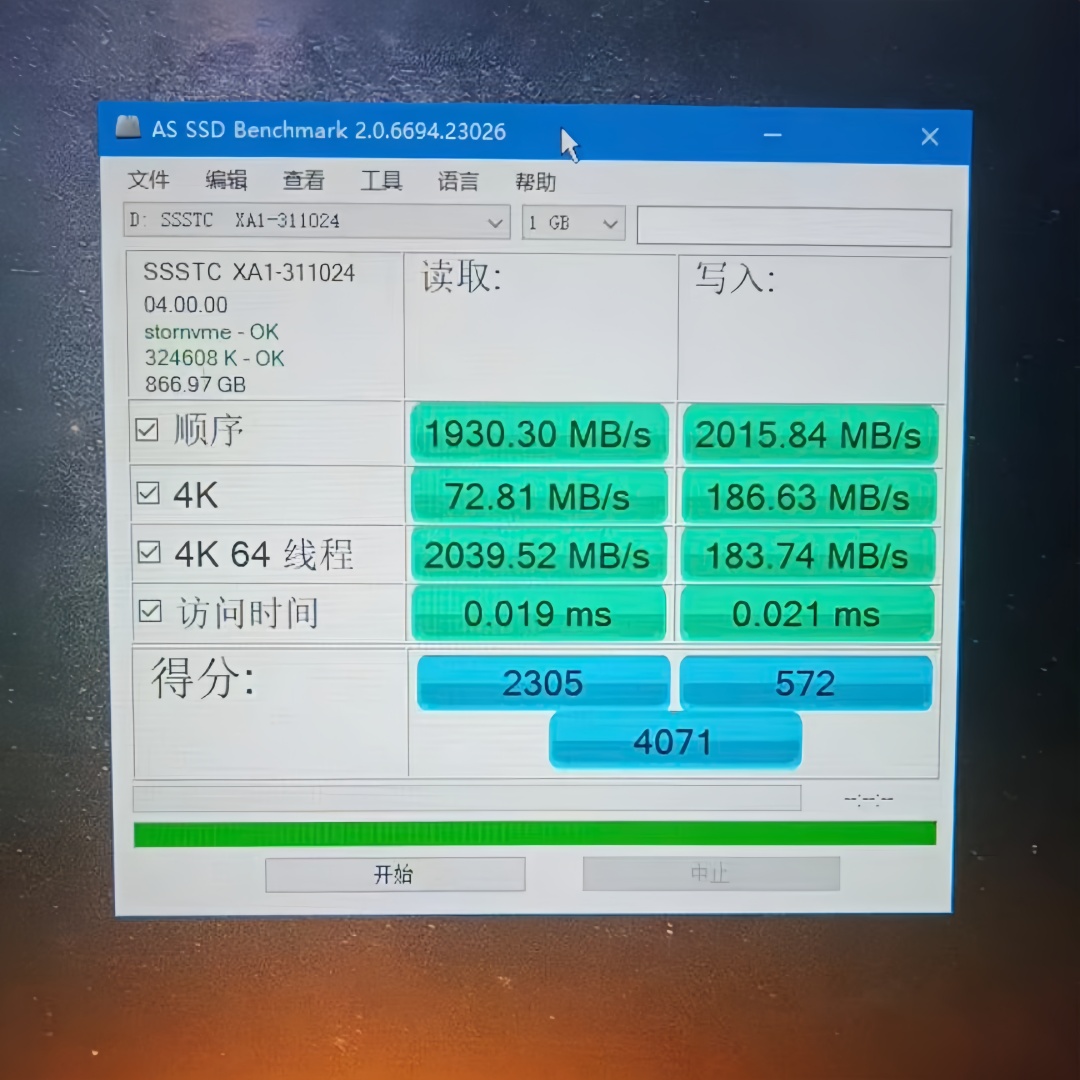
Task: Click the read score 2305
Action: coord(543,683)
